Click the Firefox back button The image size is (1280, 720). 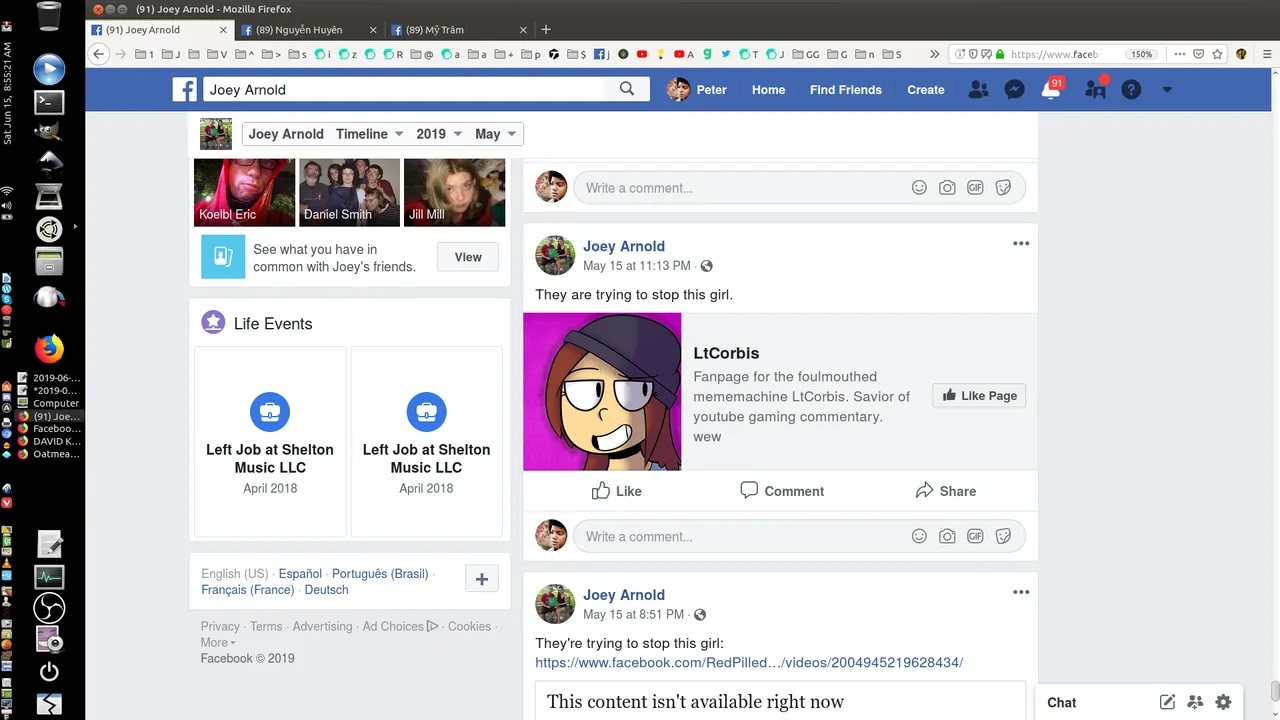pyautogui.click(x=98, y=54)
